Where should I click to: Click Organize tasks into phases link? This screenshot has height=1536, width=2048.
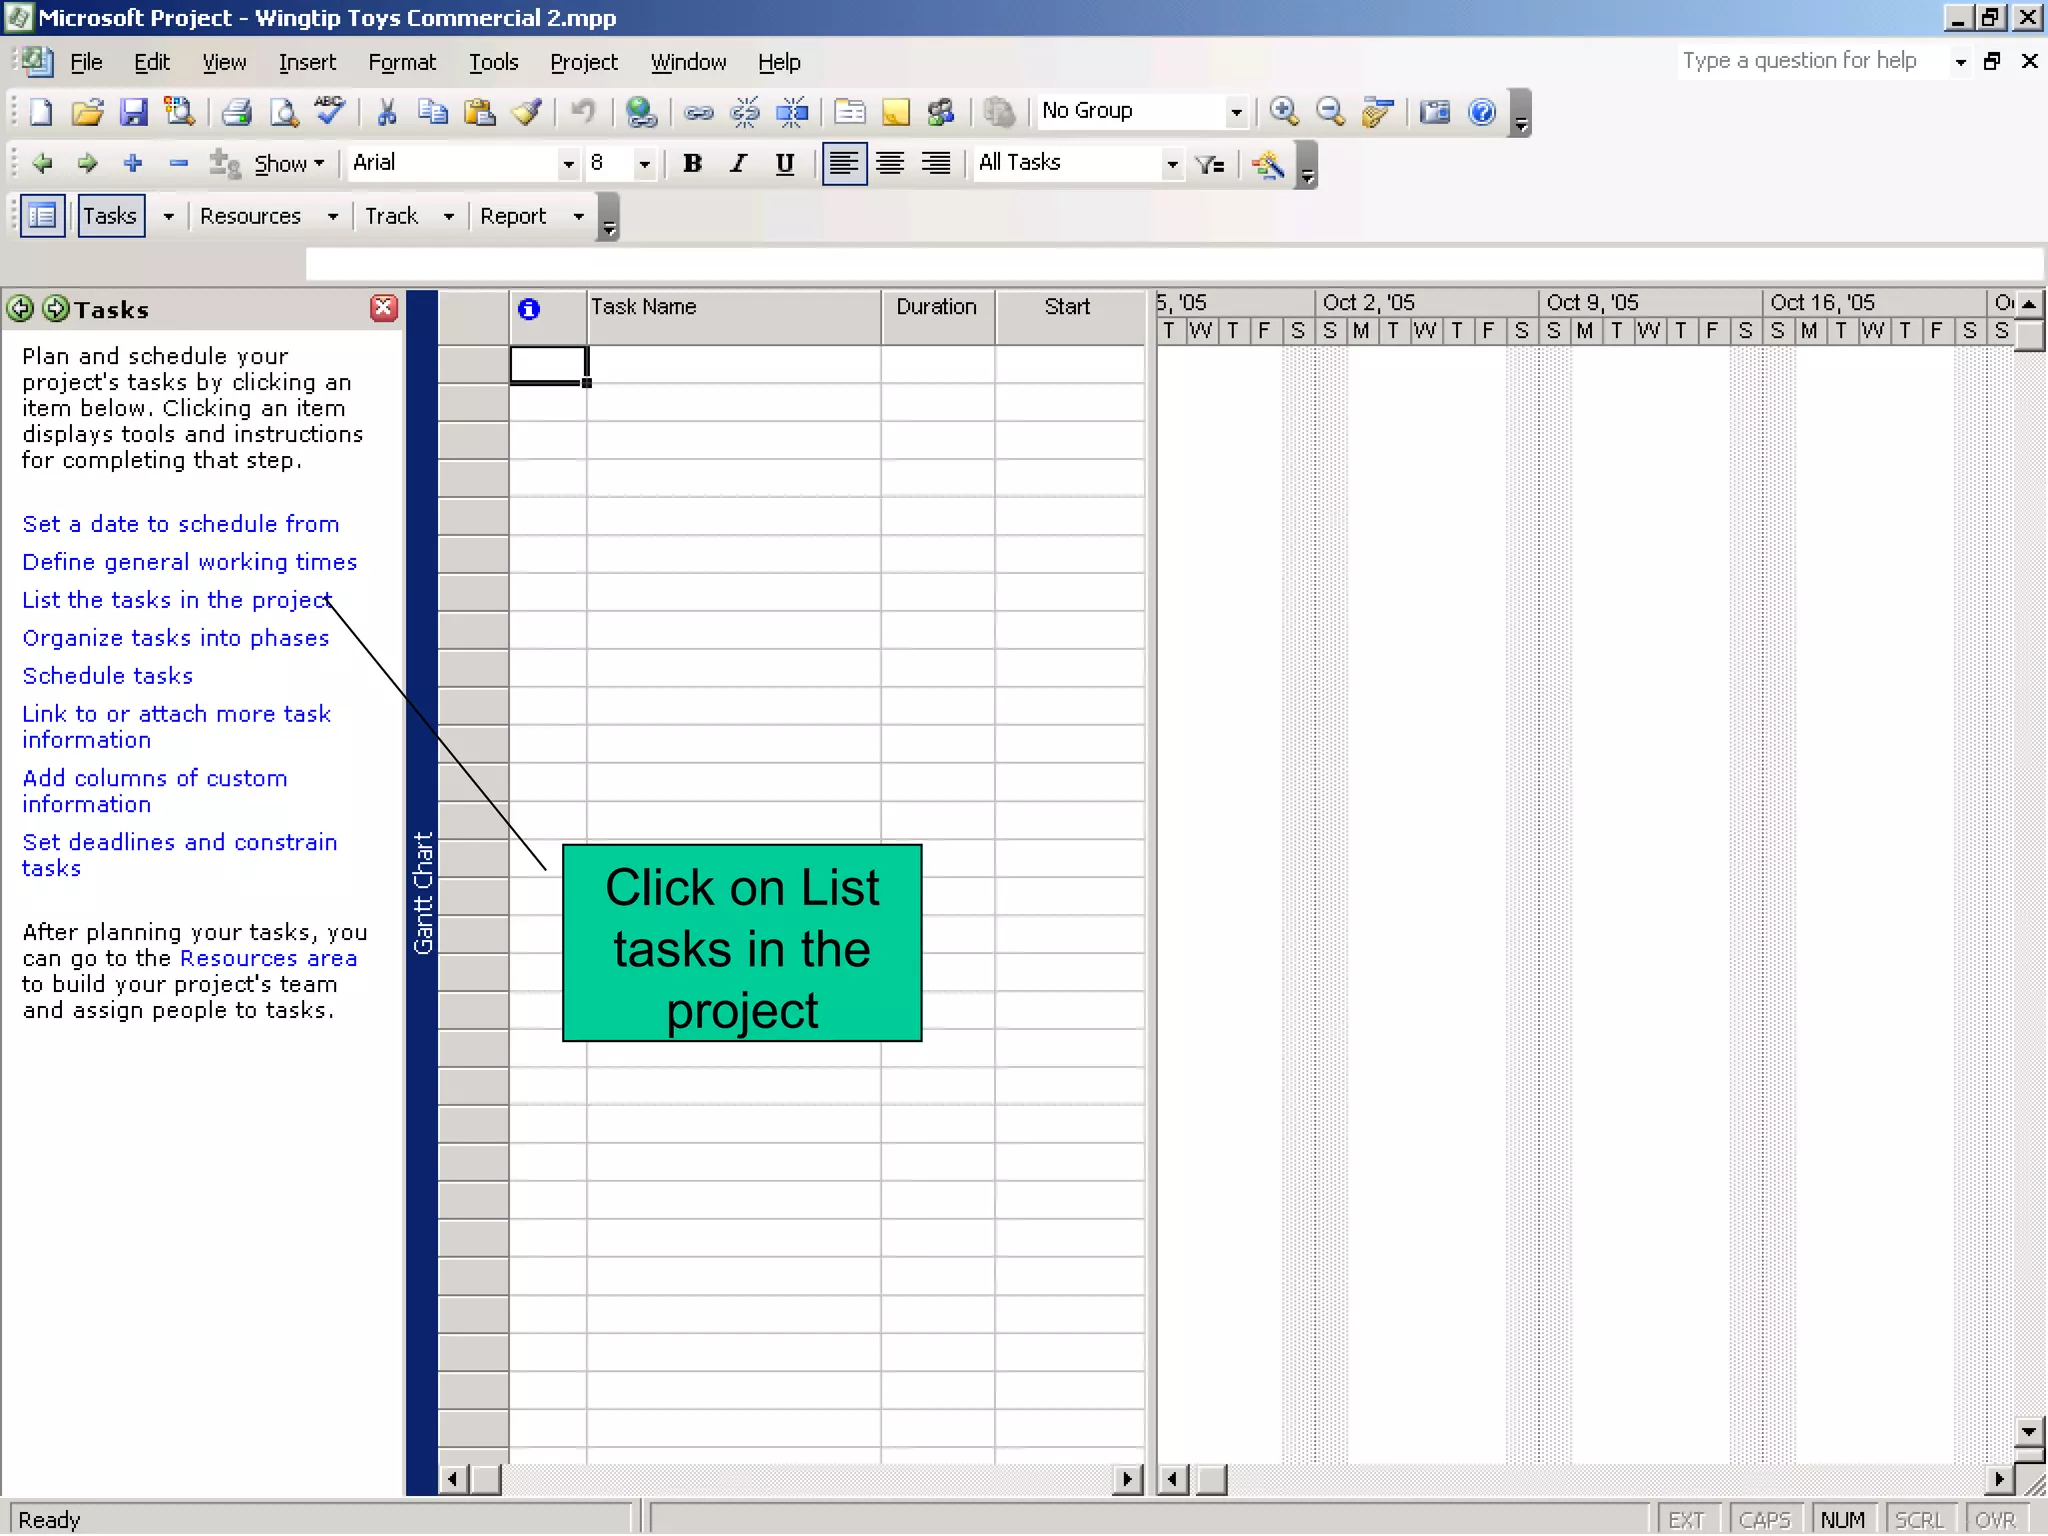click(175, 638)
